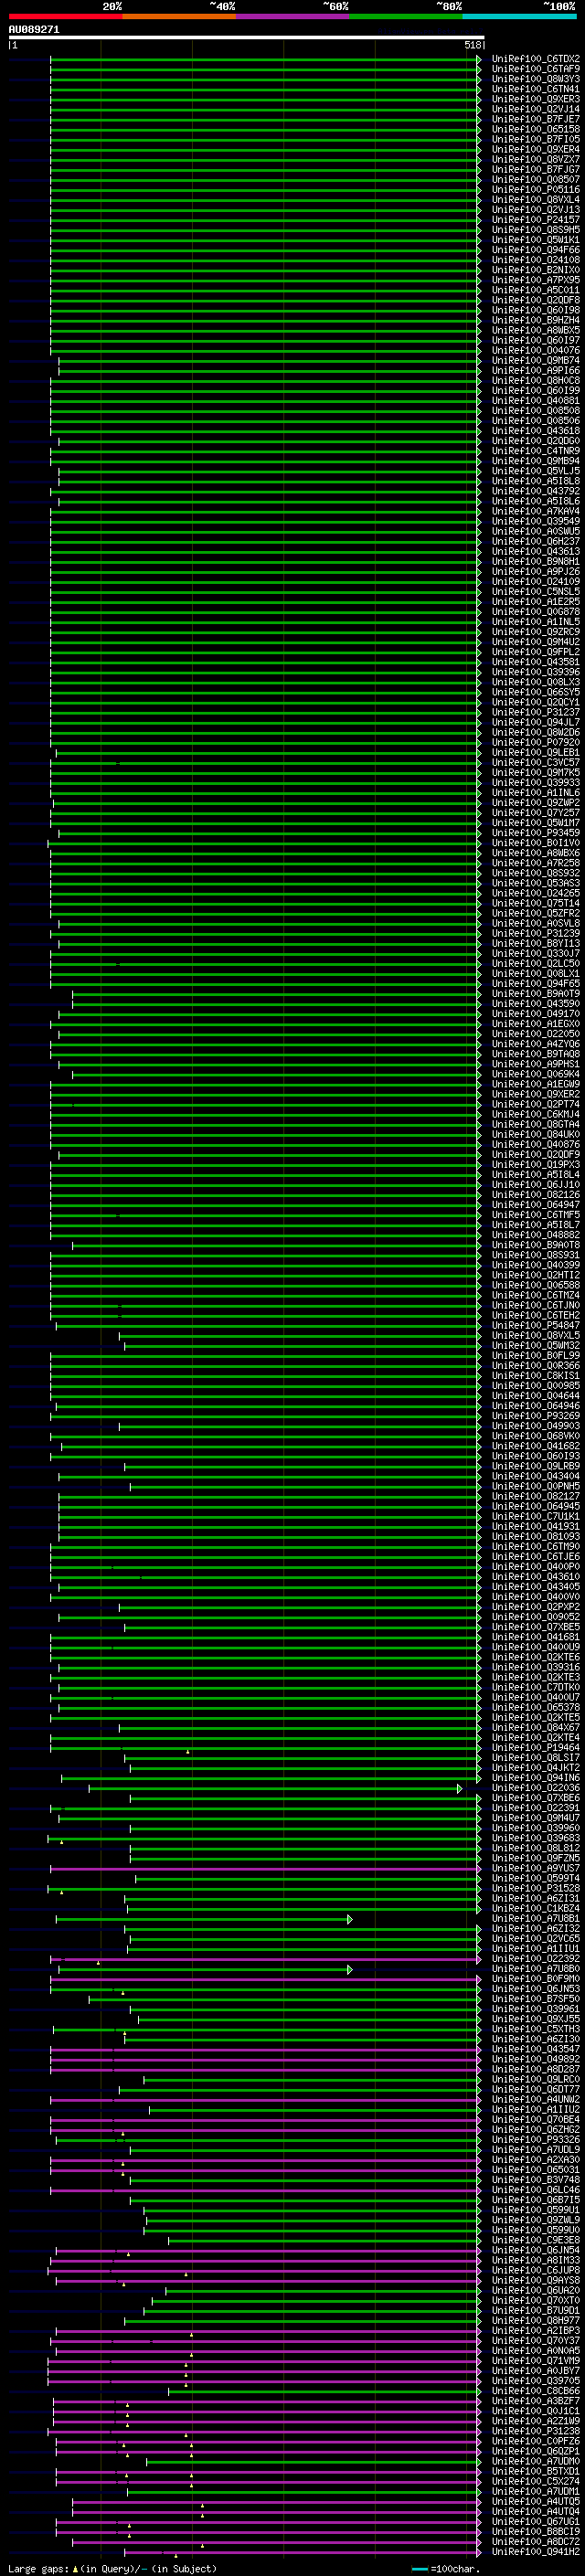
Task: Select hit UniRef100_B0FL99
Action: coord(536,1355)
